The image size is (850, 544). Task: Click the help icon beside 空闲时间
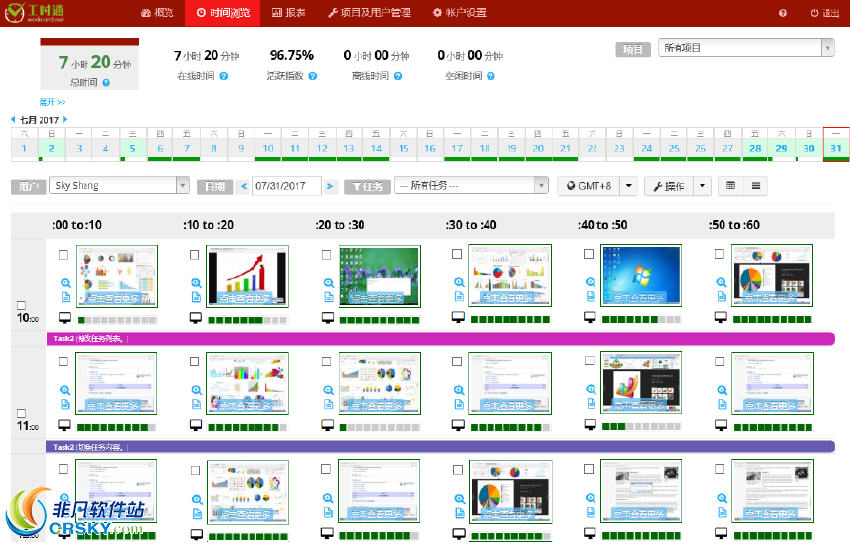click(491, 76)
